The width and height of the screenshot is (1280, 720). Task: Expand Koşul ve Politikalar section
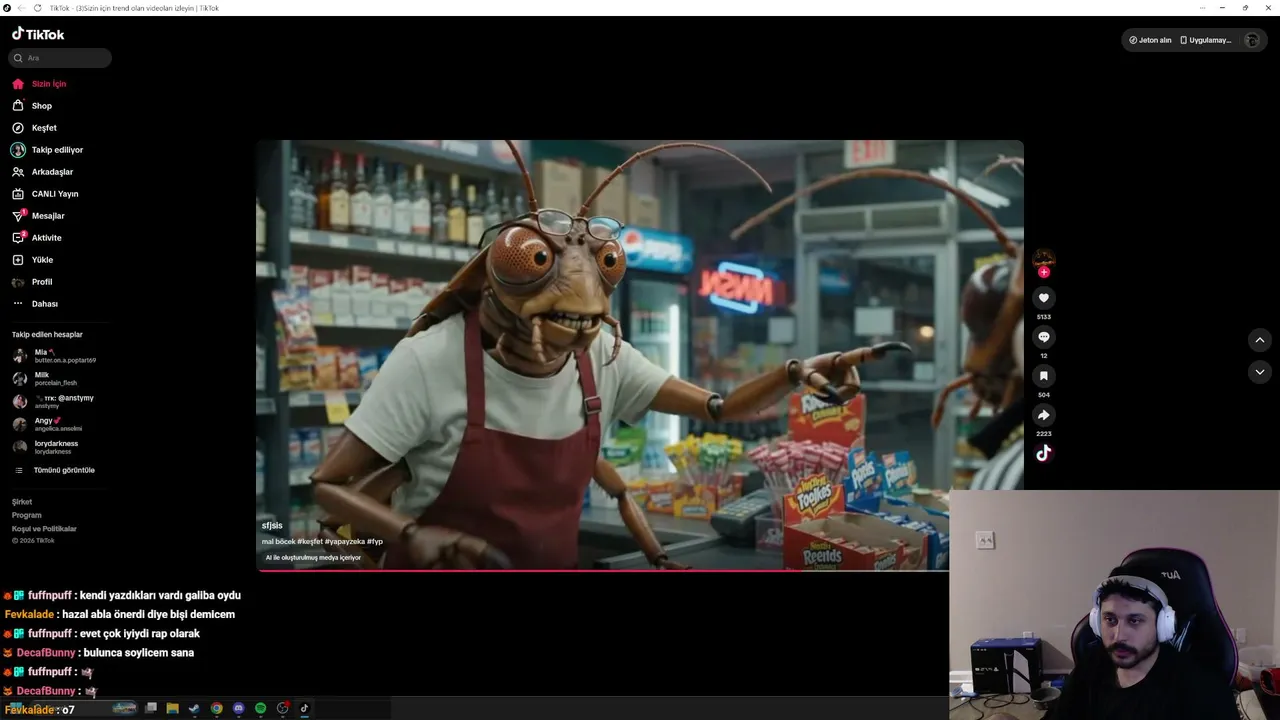(x=44, y=529)
